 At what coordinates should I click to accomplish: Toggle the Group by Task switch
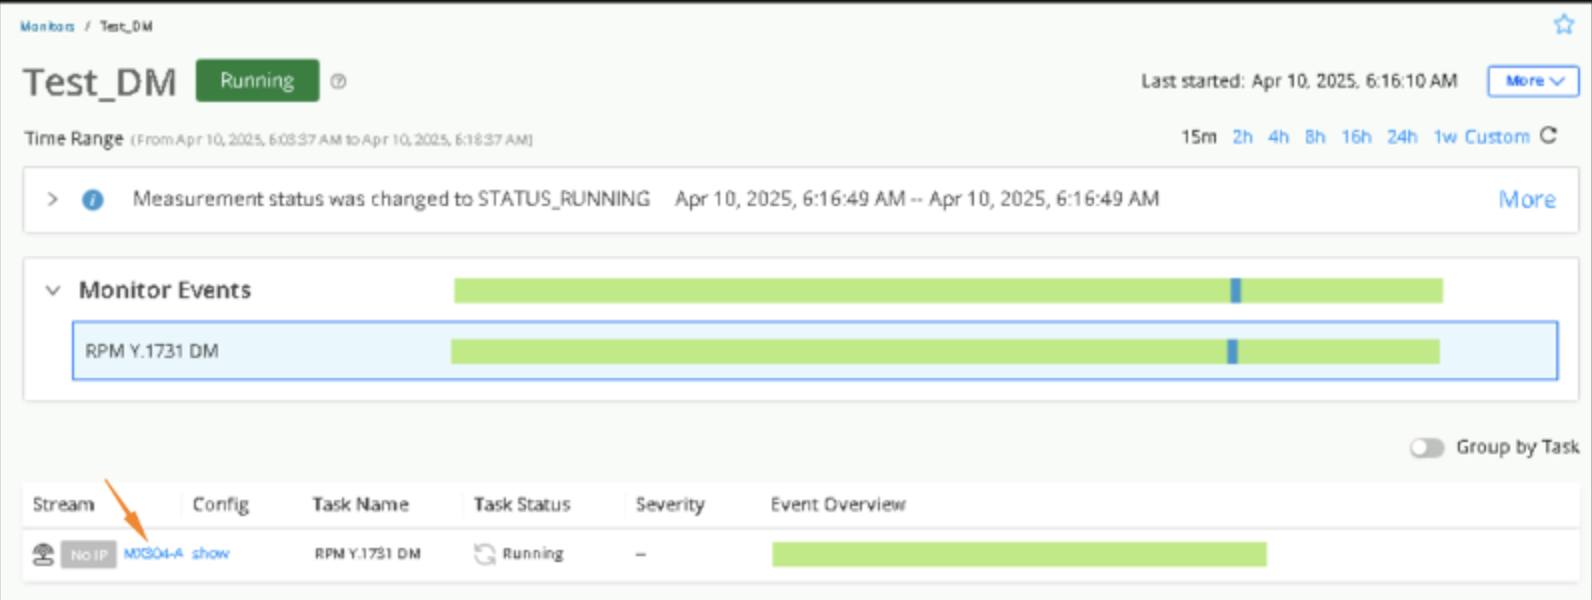(x=1427, y=448)
